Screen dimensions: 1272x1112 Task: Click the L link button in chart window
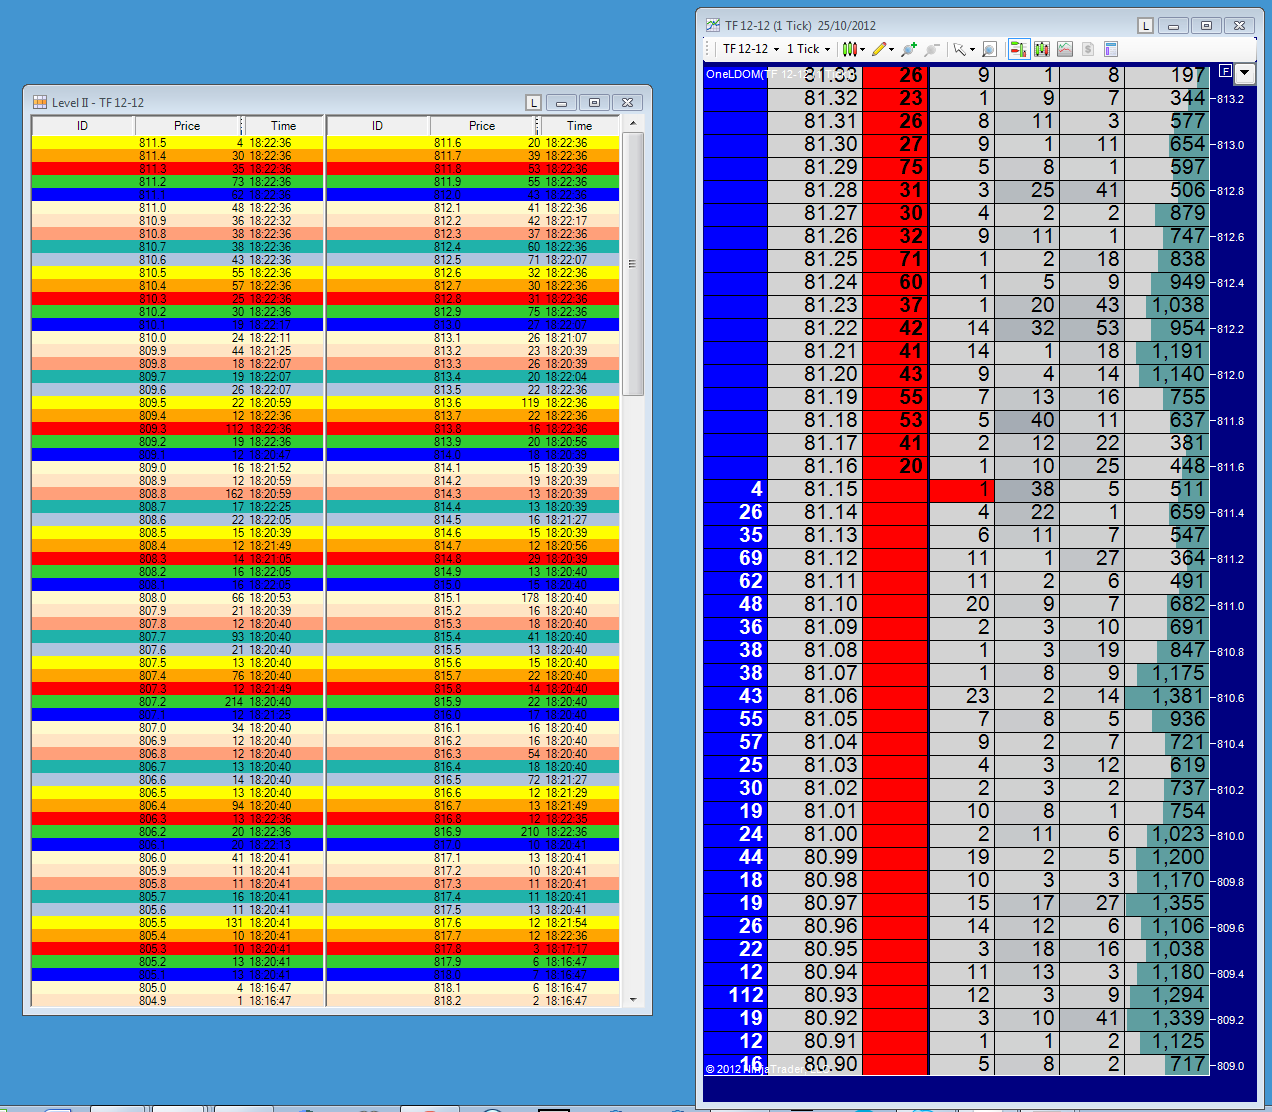(x=1146, y=26)
